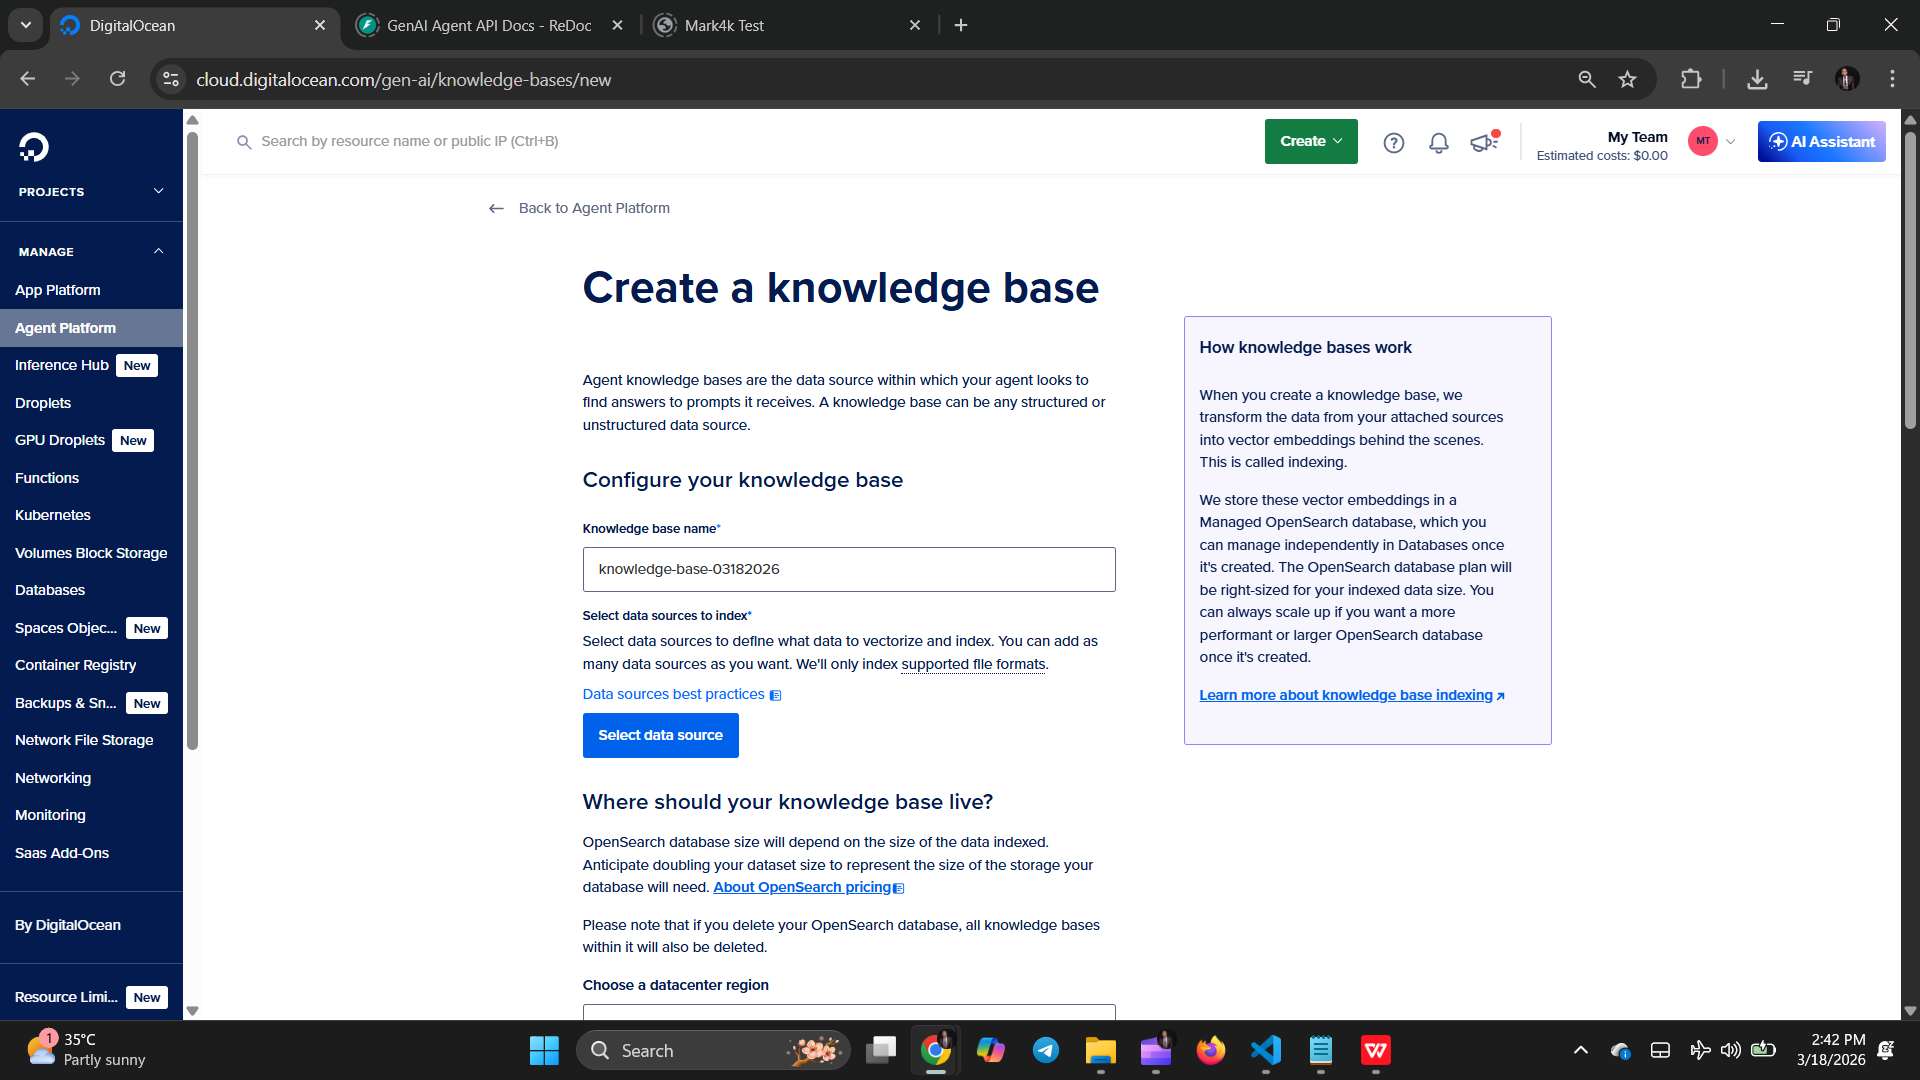Collapse the Manage section chevron
Image resolution: width=1920 pixels, height=1080 pixels.
click(x=158, y=251)
